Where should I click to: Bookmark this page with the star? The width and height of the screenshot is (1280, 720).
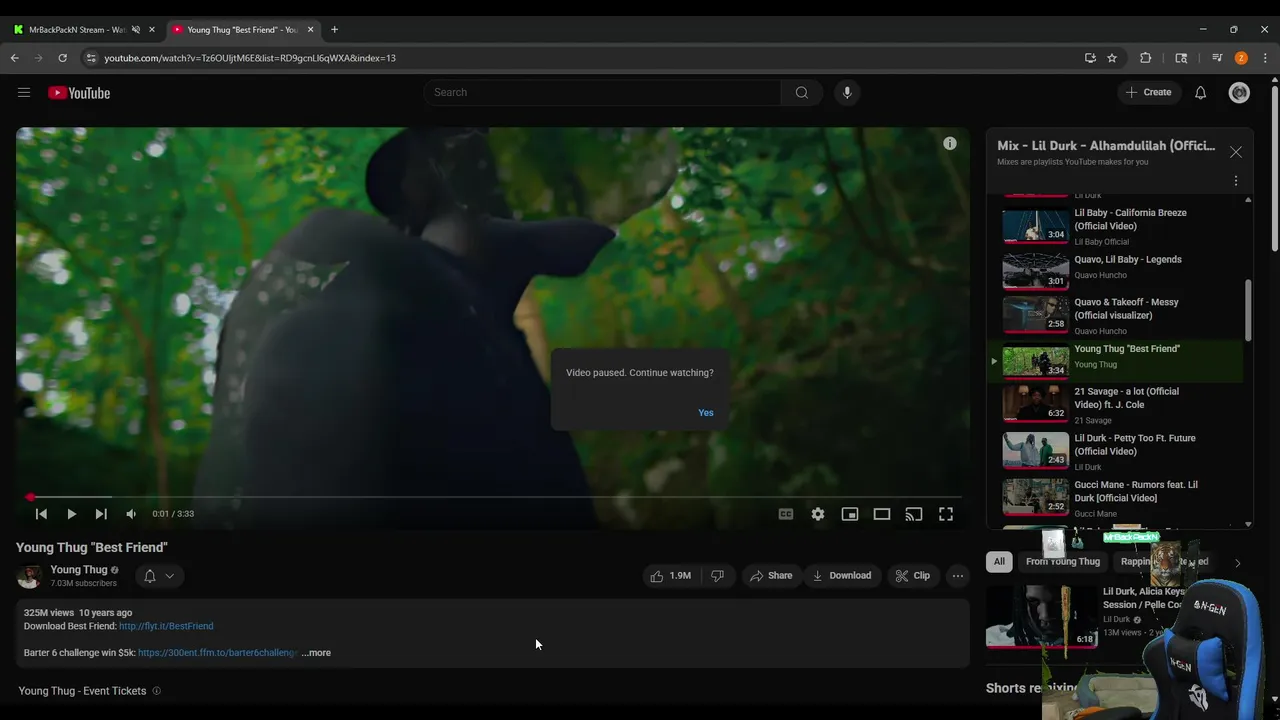click(x=1112, y=58)
